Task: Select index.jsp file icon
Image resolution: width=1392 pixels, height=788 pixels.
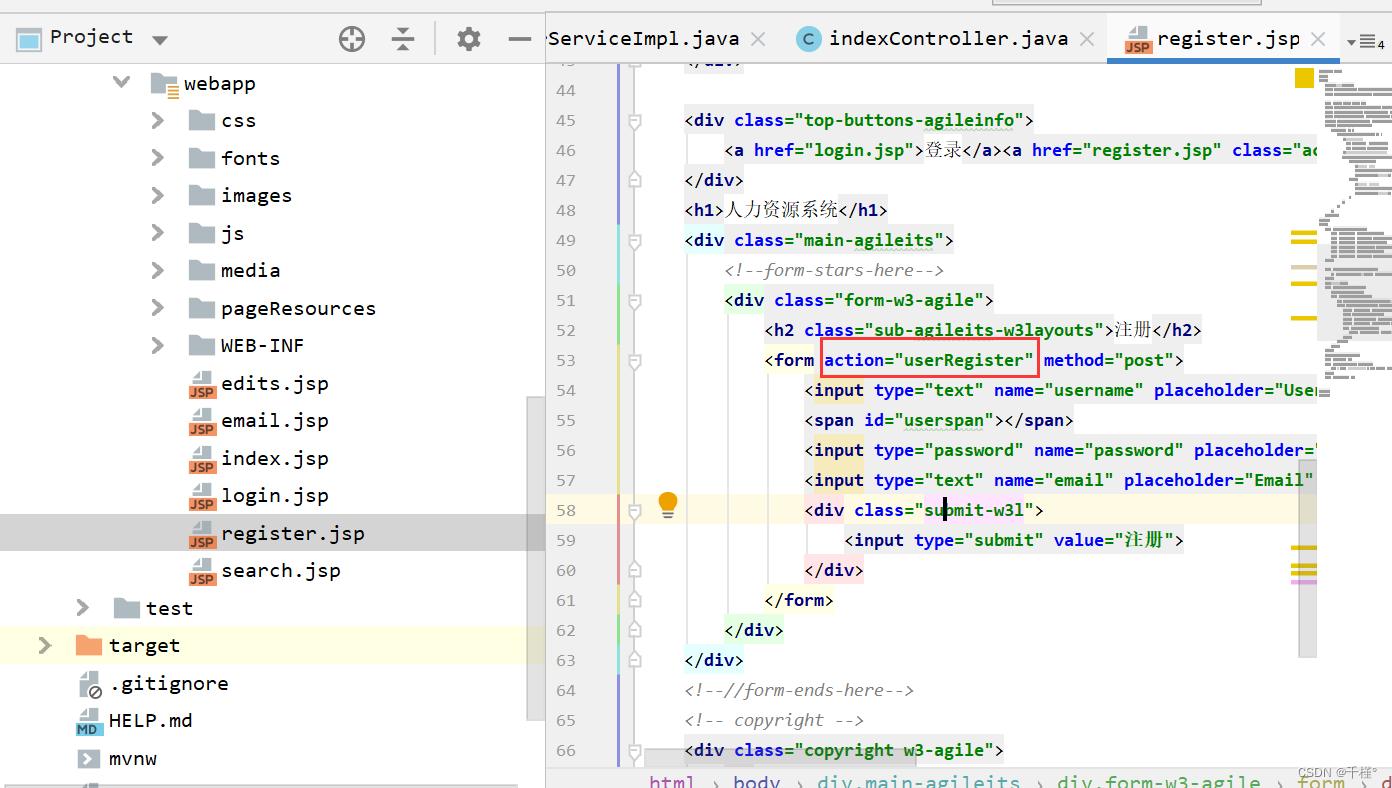Action: pos(203,459)
